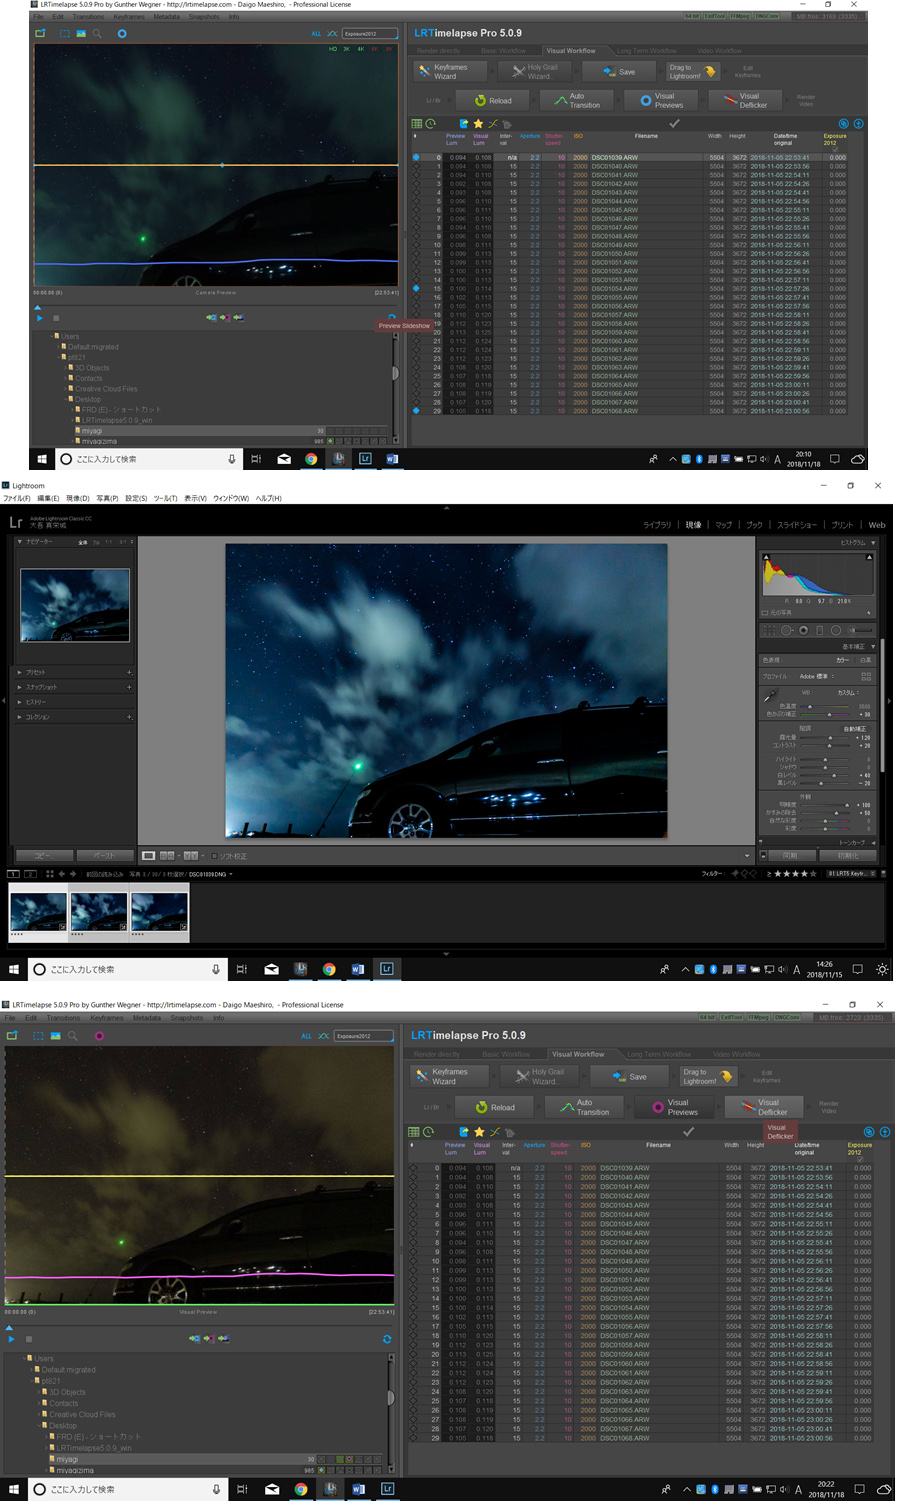Toggle the ソフト校正 checkbox in Lightroom toolbar
902x1507 pixels.
[x=214, y=856]
